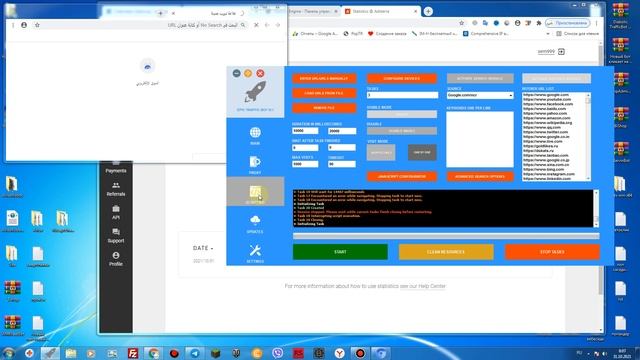Click the task progress bar
The image size is (640, 360).
pyautogui.click(x=446, y=236)
